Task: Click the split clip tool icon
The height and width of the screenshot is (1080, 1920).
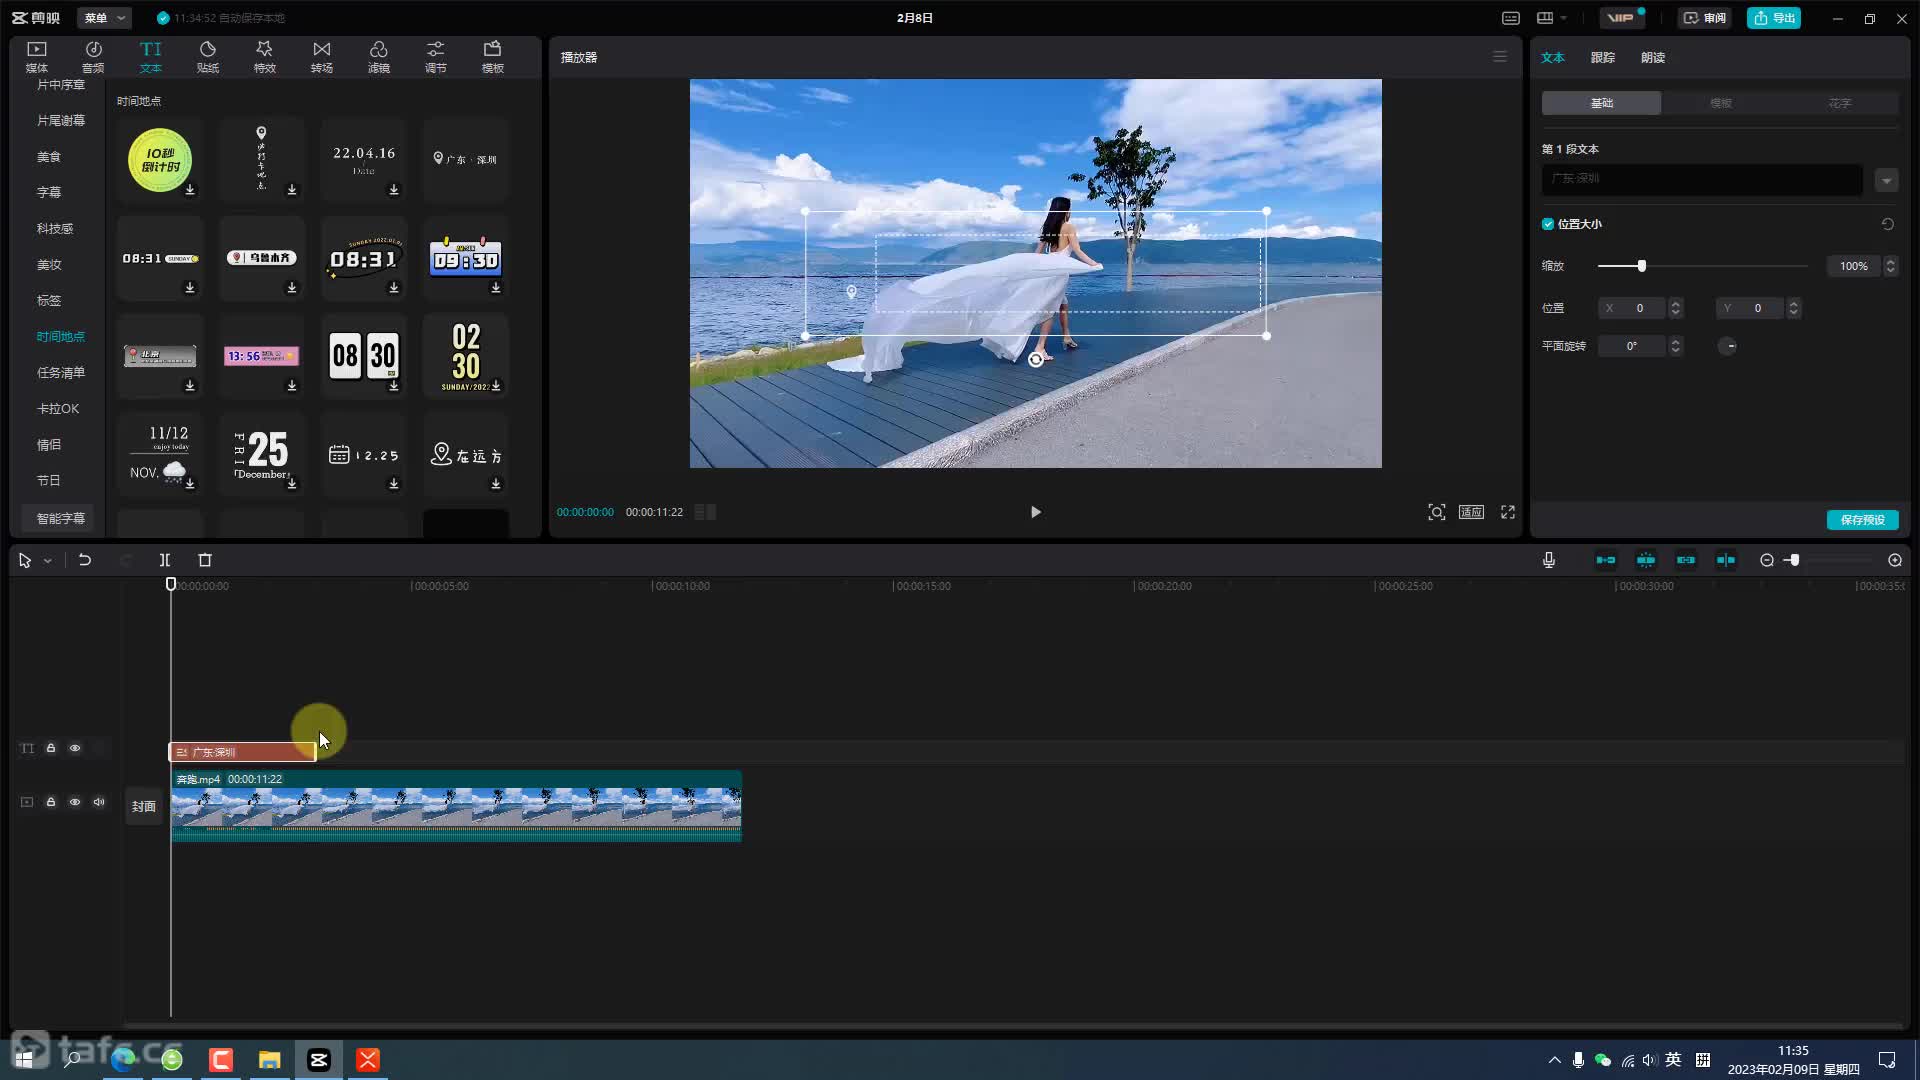Action: click(165, 560)
